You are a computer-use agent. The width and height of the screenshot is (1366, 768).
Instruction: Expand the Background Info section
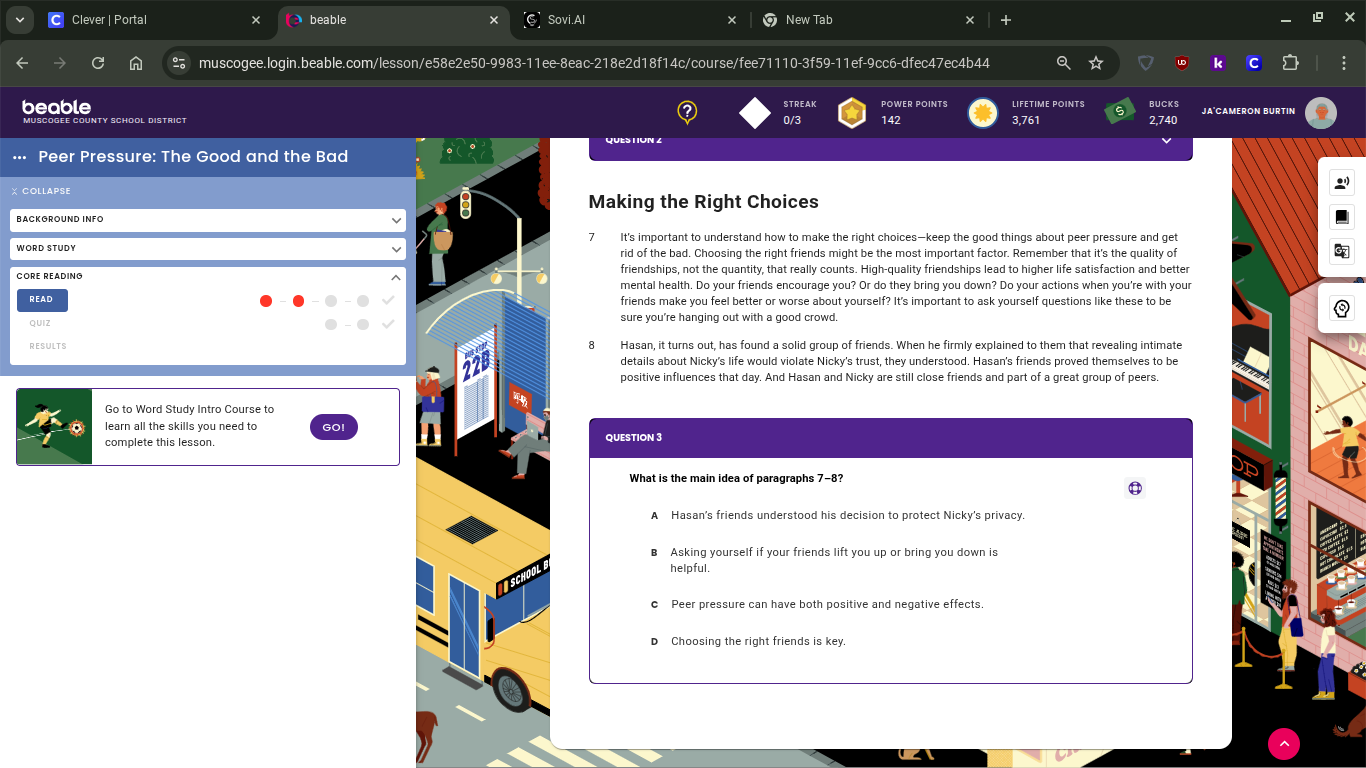[207, 219]
